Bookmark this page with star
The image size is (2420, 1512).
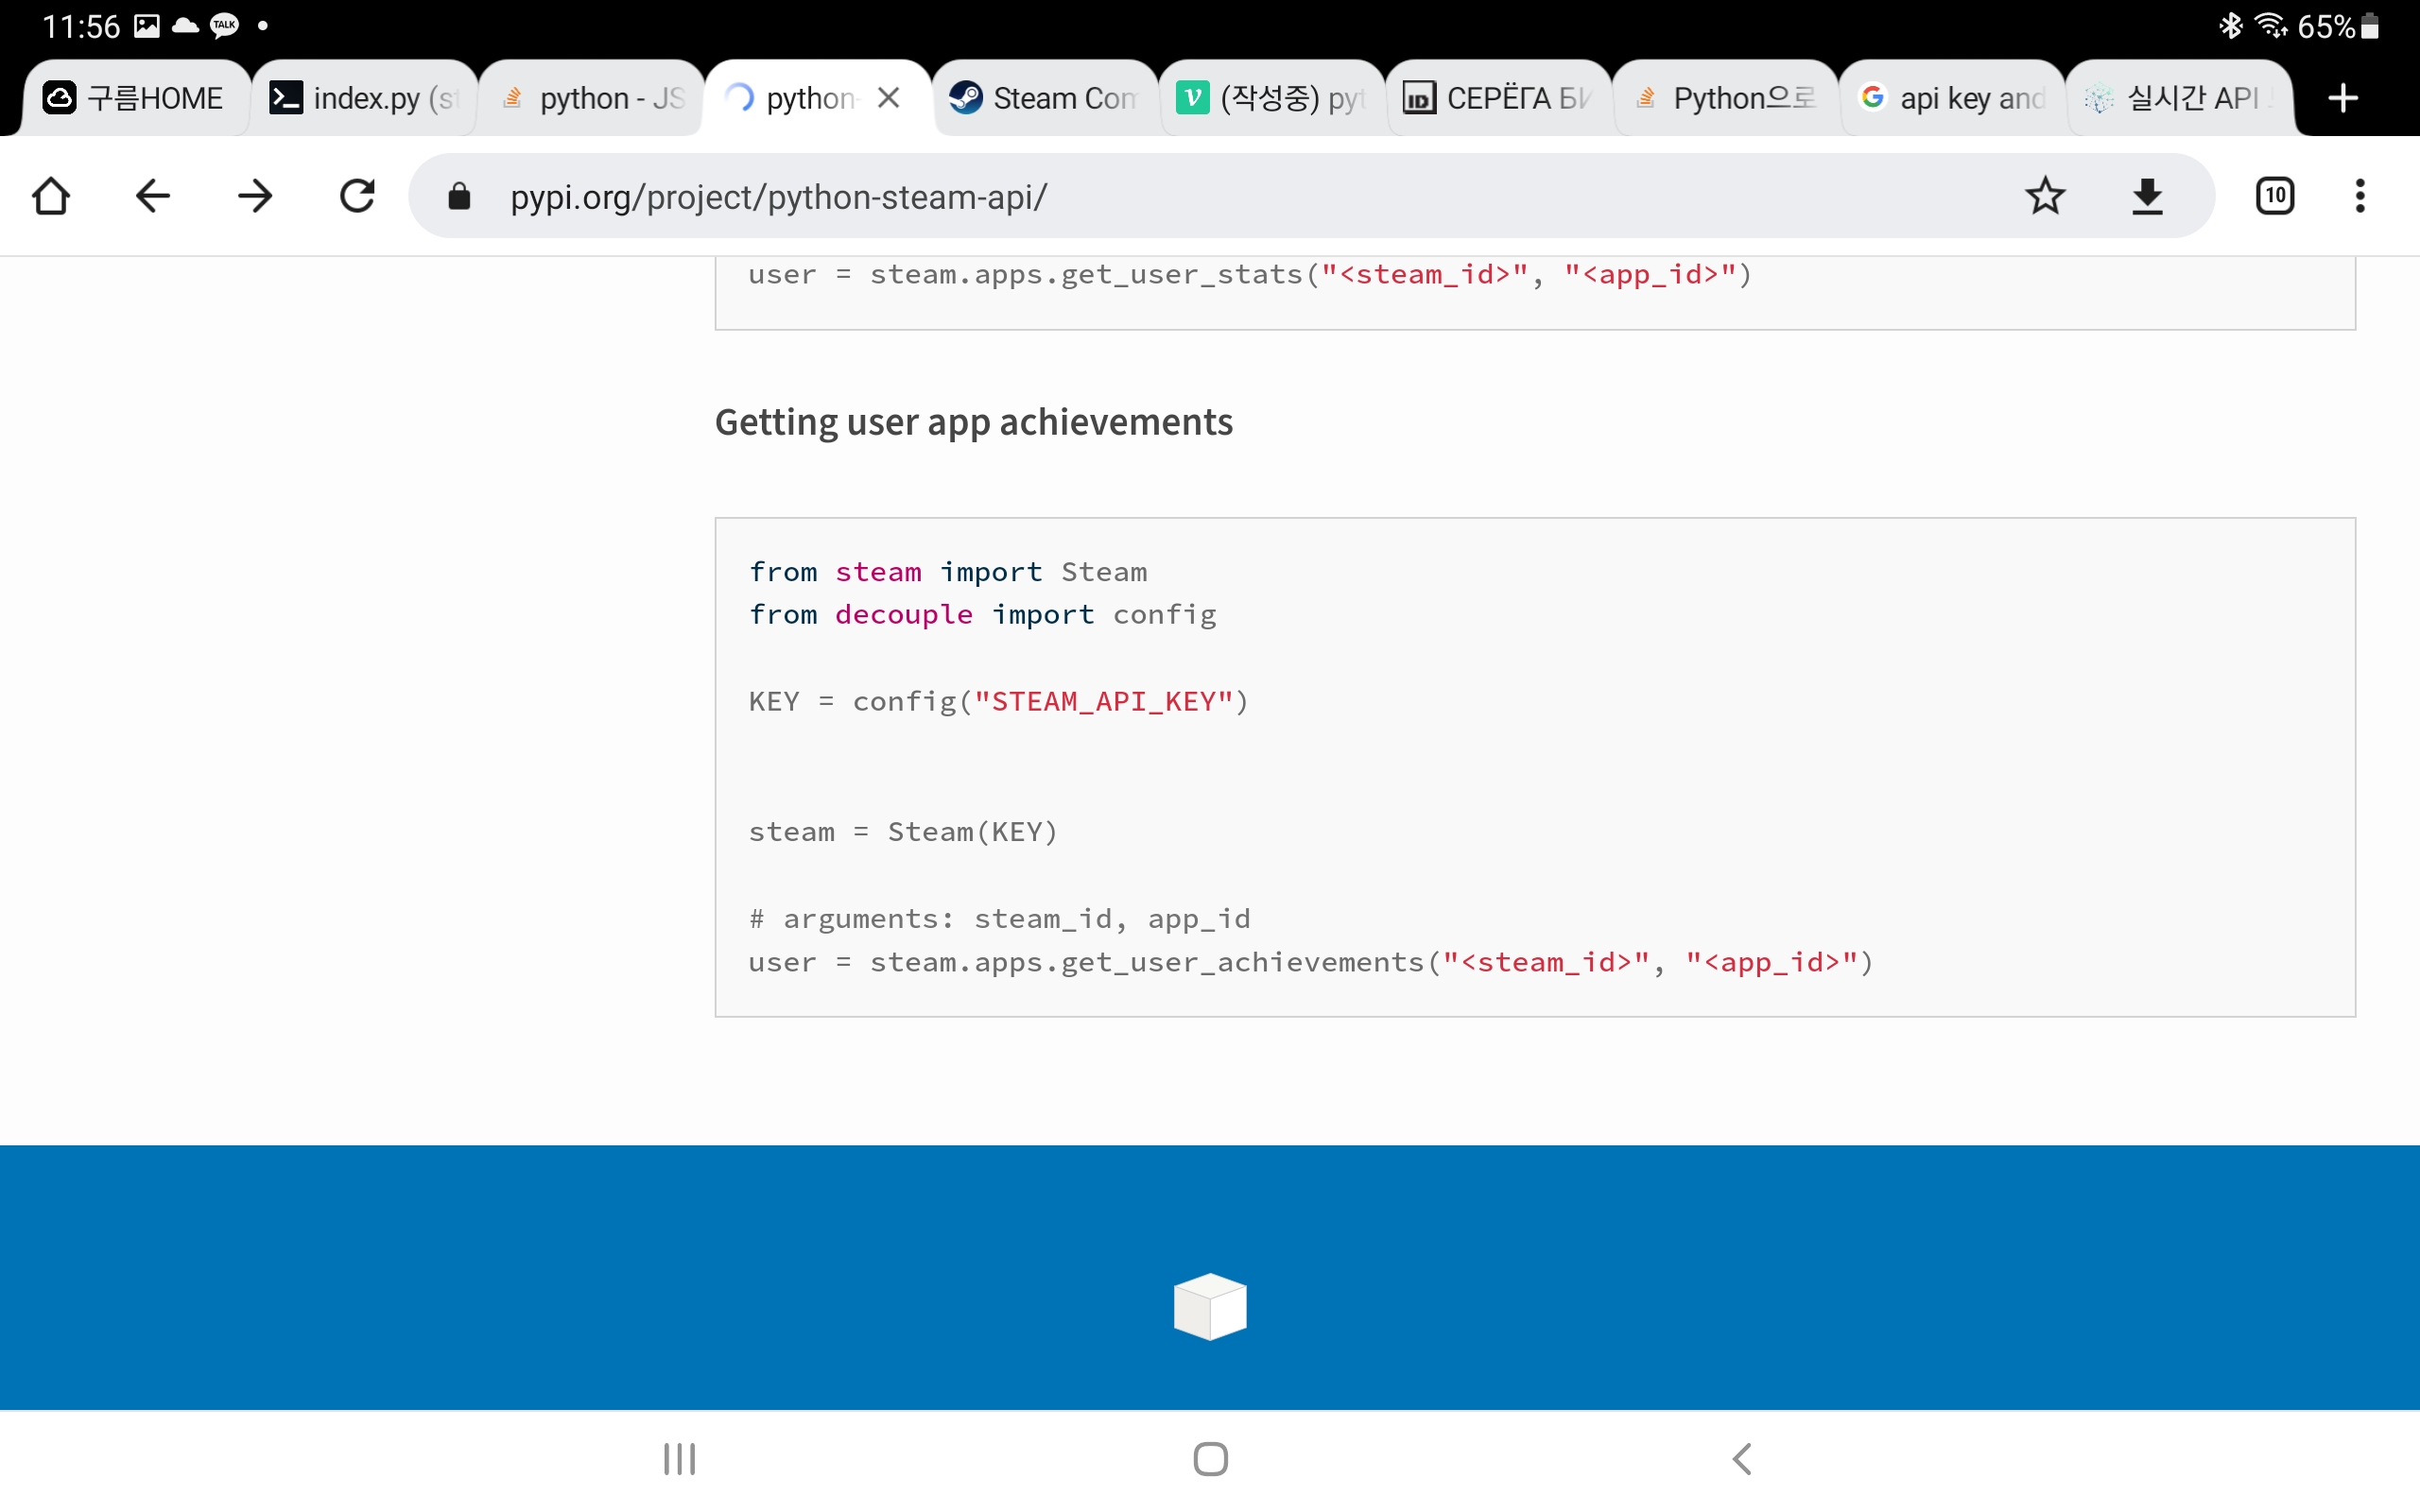click(2045, 196)
